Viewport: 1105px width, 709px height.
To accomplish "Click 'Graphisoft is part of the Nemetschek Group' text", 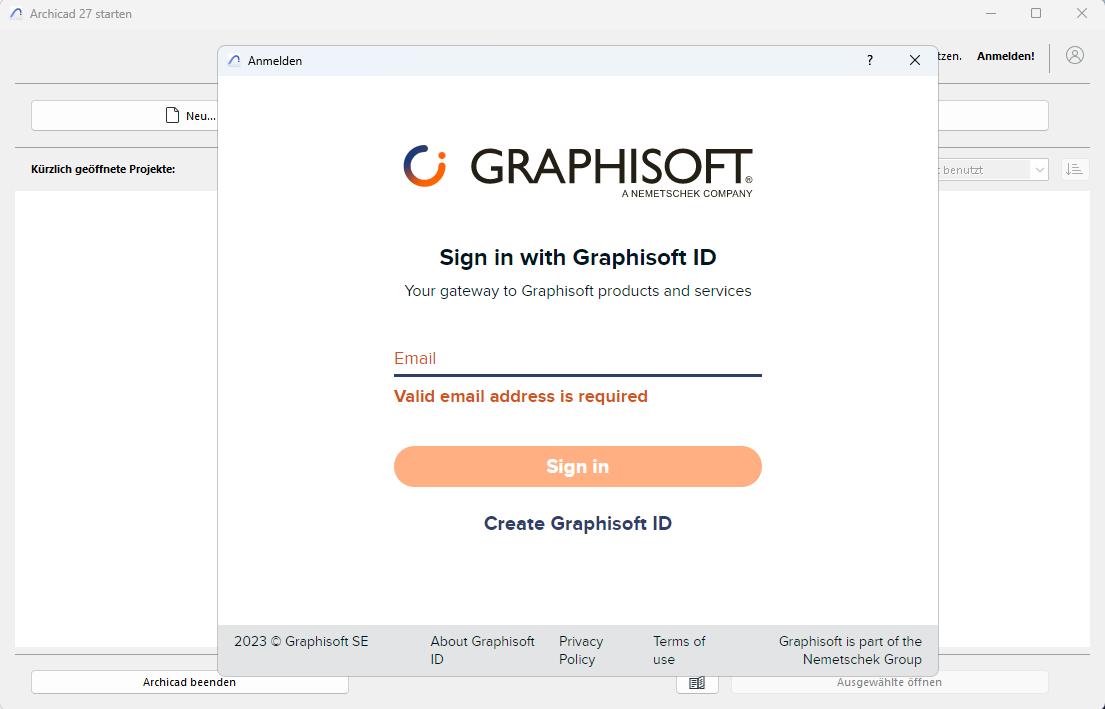I will [x=850, y=650].
